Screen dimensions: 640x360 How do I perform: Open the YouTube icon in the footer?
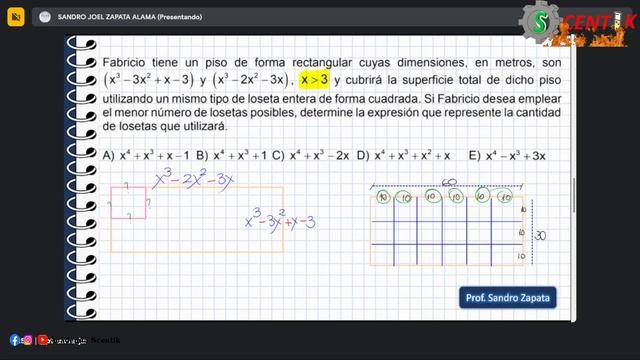point(43,340)
